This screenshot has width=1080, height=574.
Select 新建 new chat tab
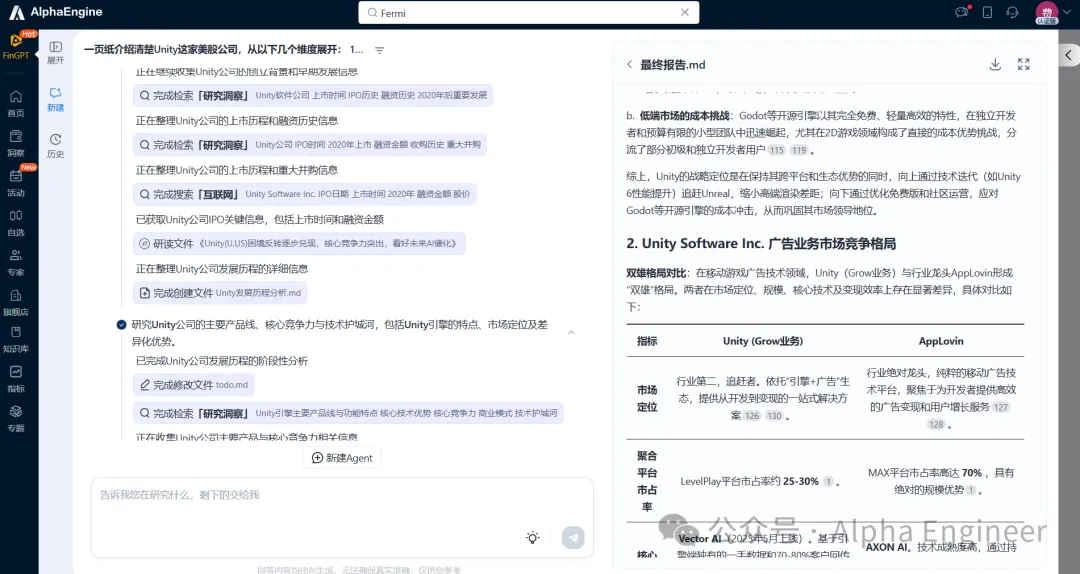(56, 99)
